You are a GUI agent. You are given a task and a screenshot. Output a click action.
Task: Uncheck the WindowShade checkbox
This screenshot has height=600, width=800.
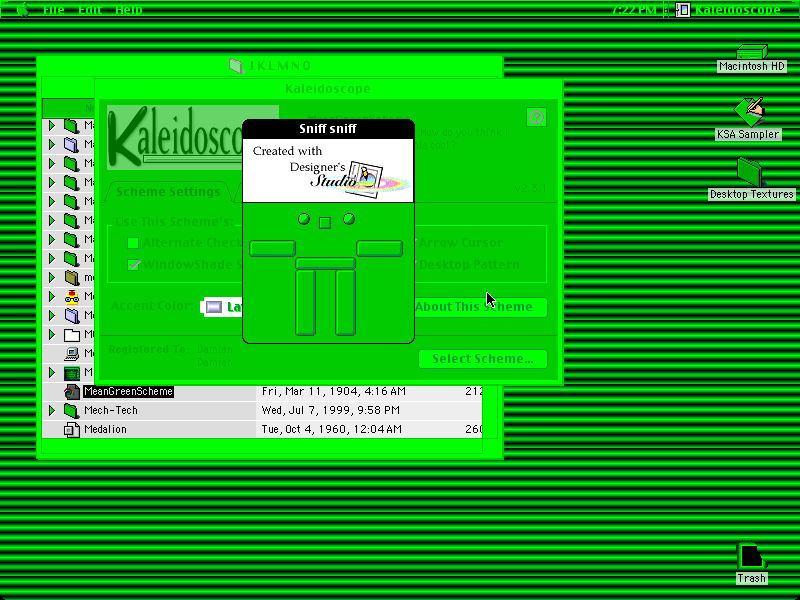pos(133,265)
